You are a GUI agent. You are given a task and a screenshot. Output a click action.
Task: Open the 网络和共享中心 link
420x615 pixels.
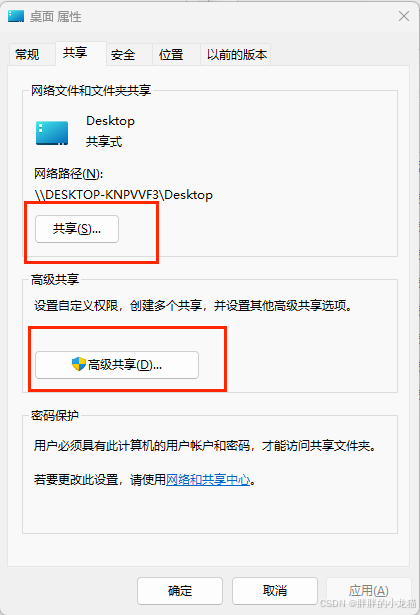click(x=208, y=479)
